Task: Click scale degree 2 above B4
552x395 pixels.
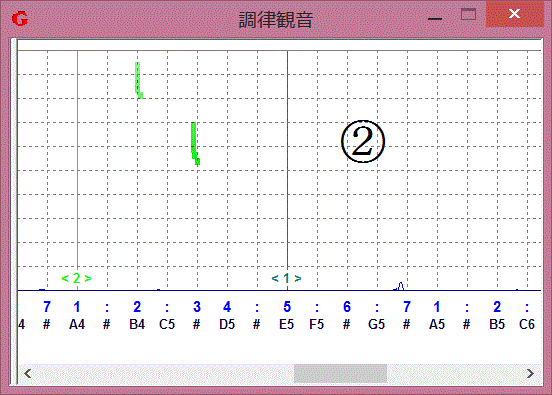Action: [x=137, y=307]
